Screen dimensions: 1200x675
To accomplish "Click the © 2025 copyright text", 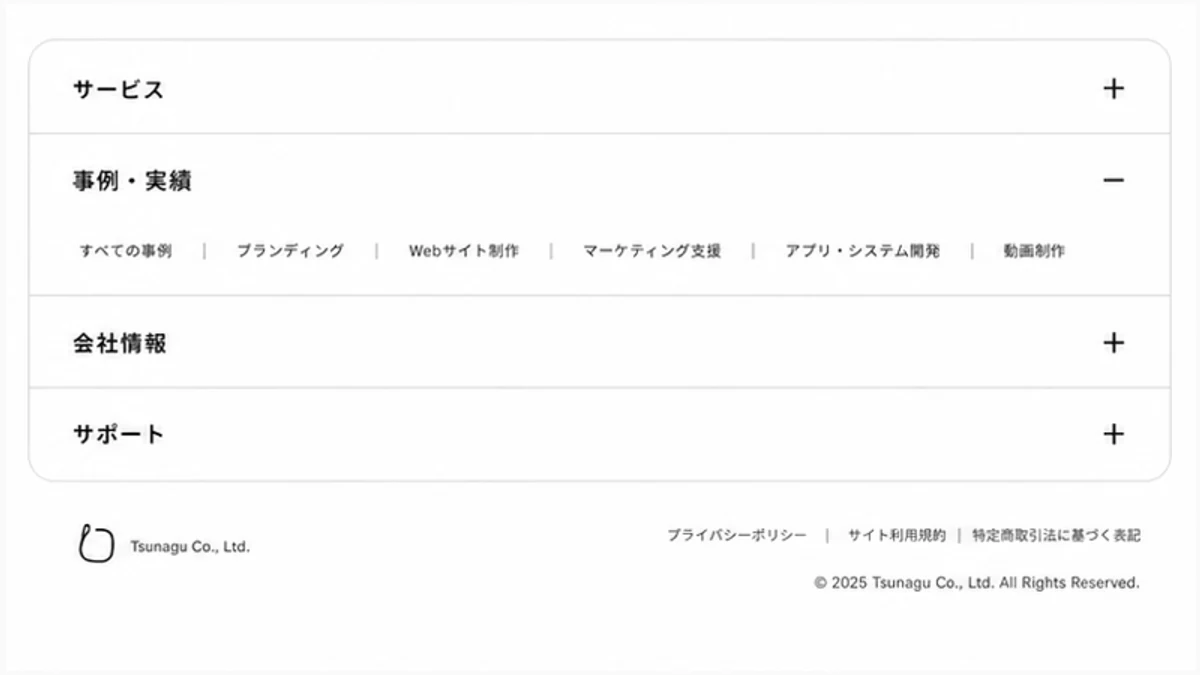I will point(977,582).
